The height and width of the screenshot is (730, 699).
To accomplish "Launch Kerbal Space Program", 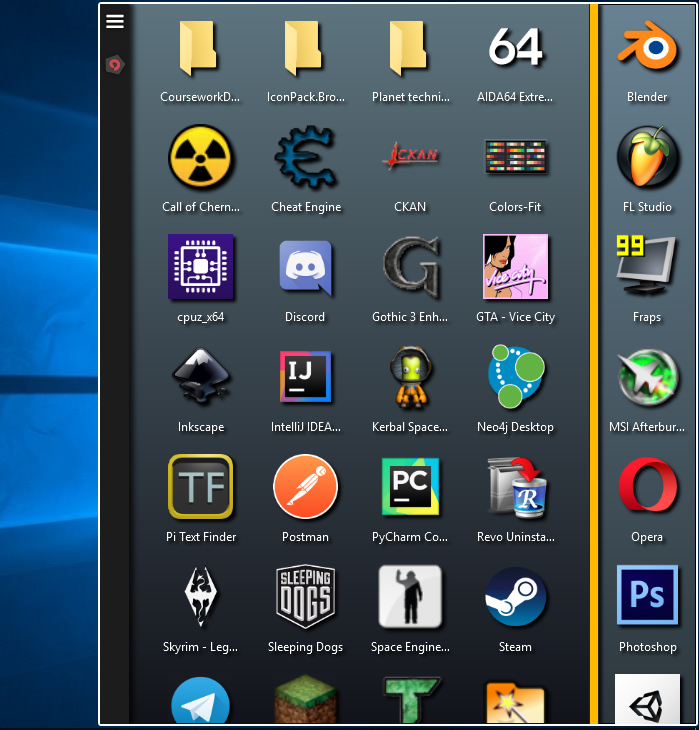I will pyautogui.click(x=410, y=377).
